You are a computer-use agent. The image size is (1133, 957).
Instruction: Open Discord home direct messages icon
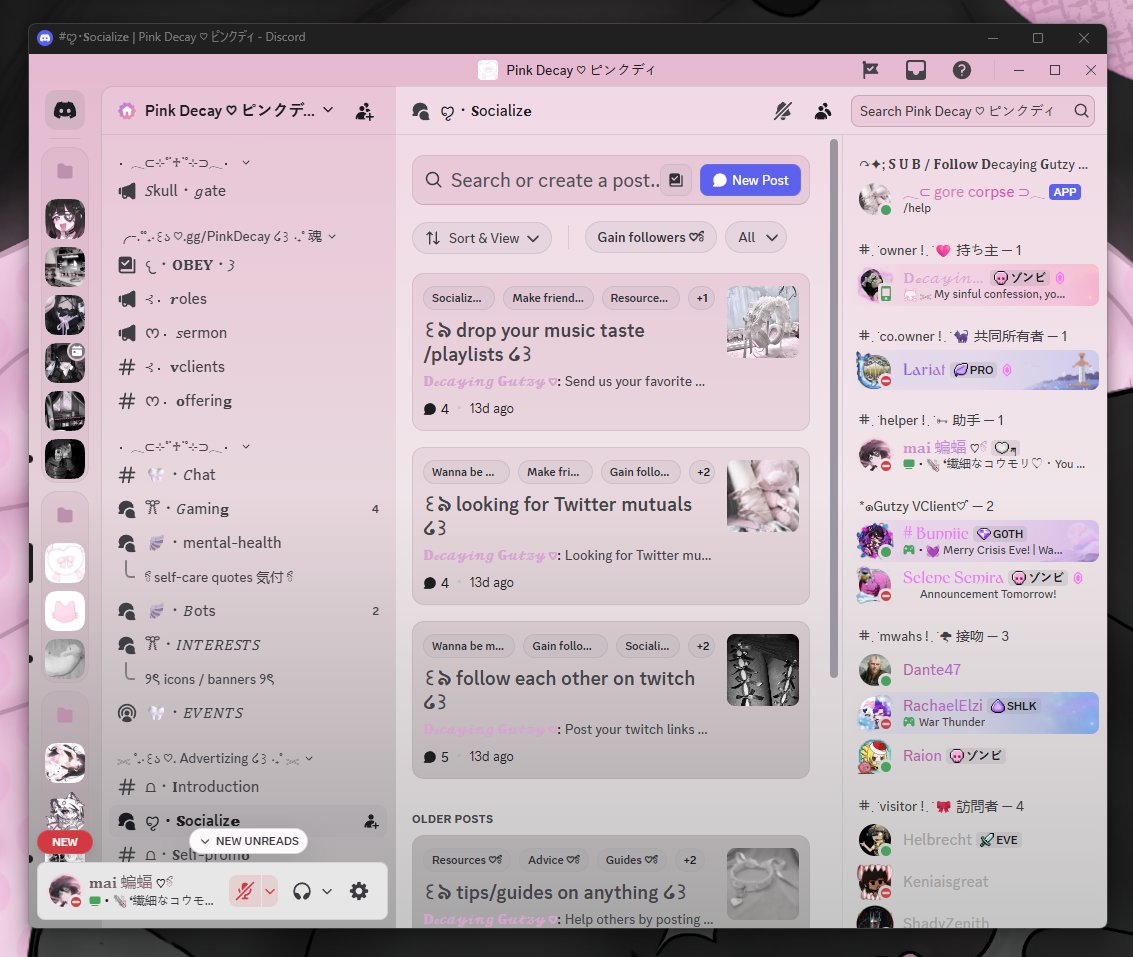tap(65, 110)
